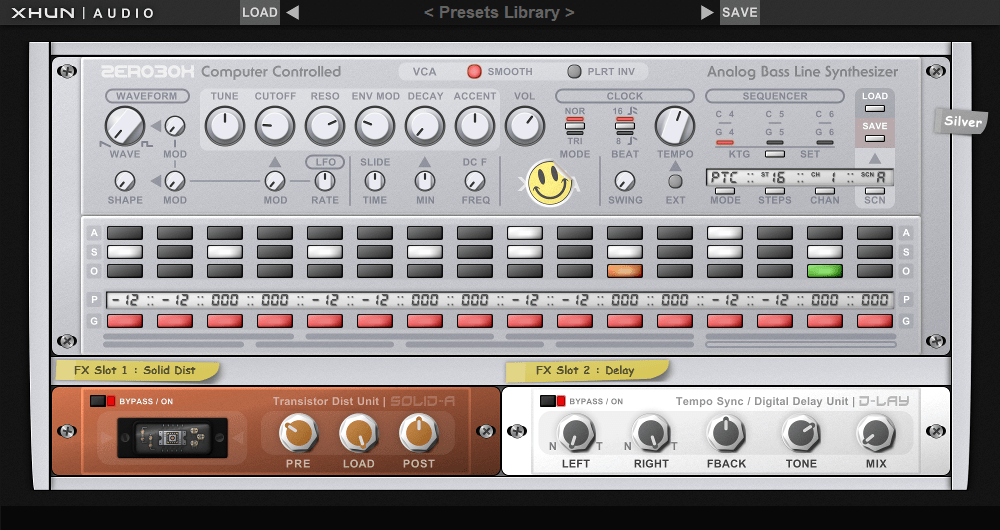
Task: Click the TEMPO knob in Clock section
Action: coord(674,127)
